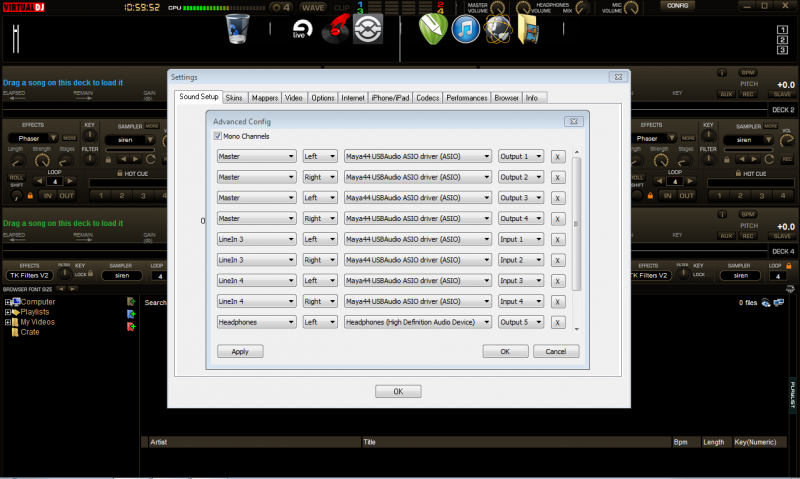Open the Headphones source dropdown
The height and width of the screenshot is (479, 800).
click(257, 322)
